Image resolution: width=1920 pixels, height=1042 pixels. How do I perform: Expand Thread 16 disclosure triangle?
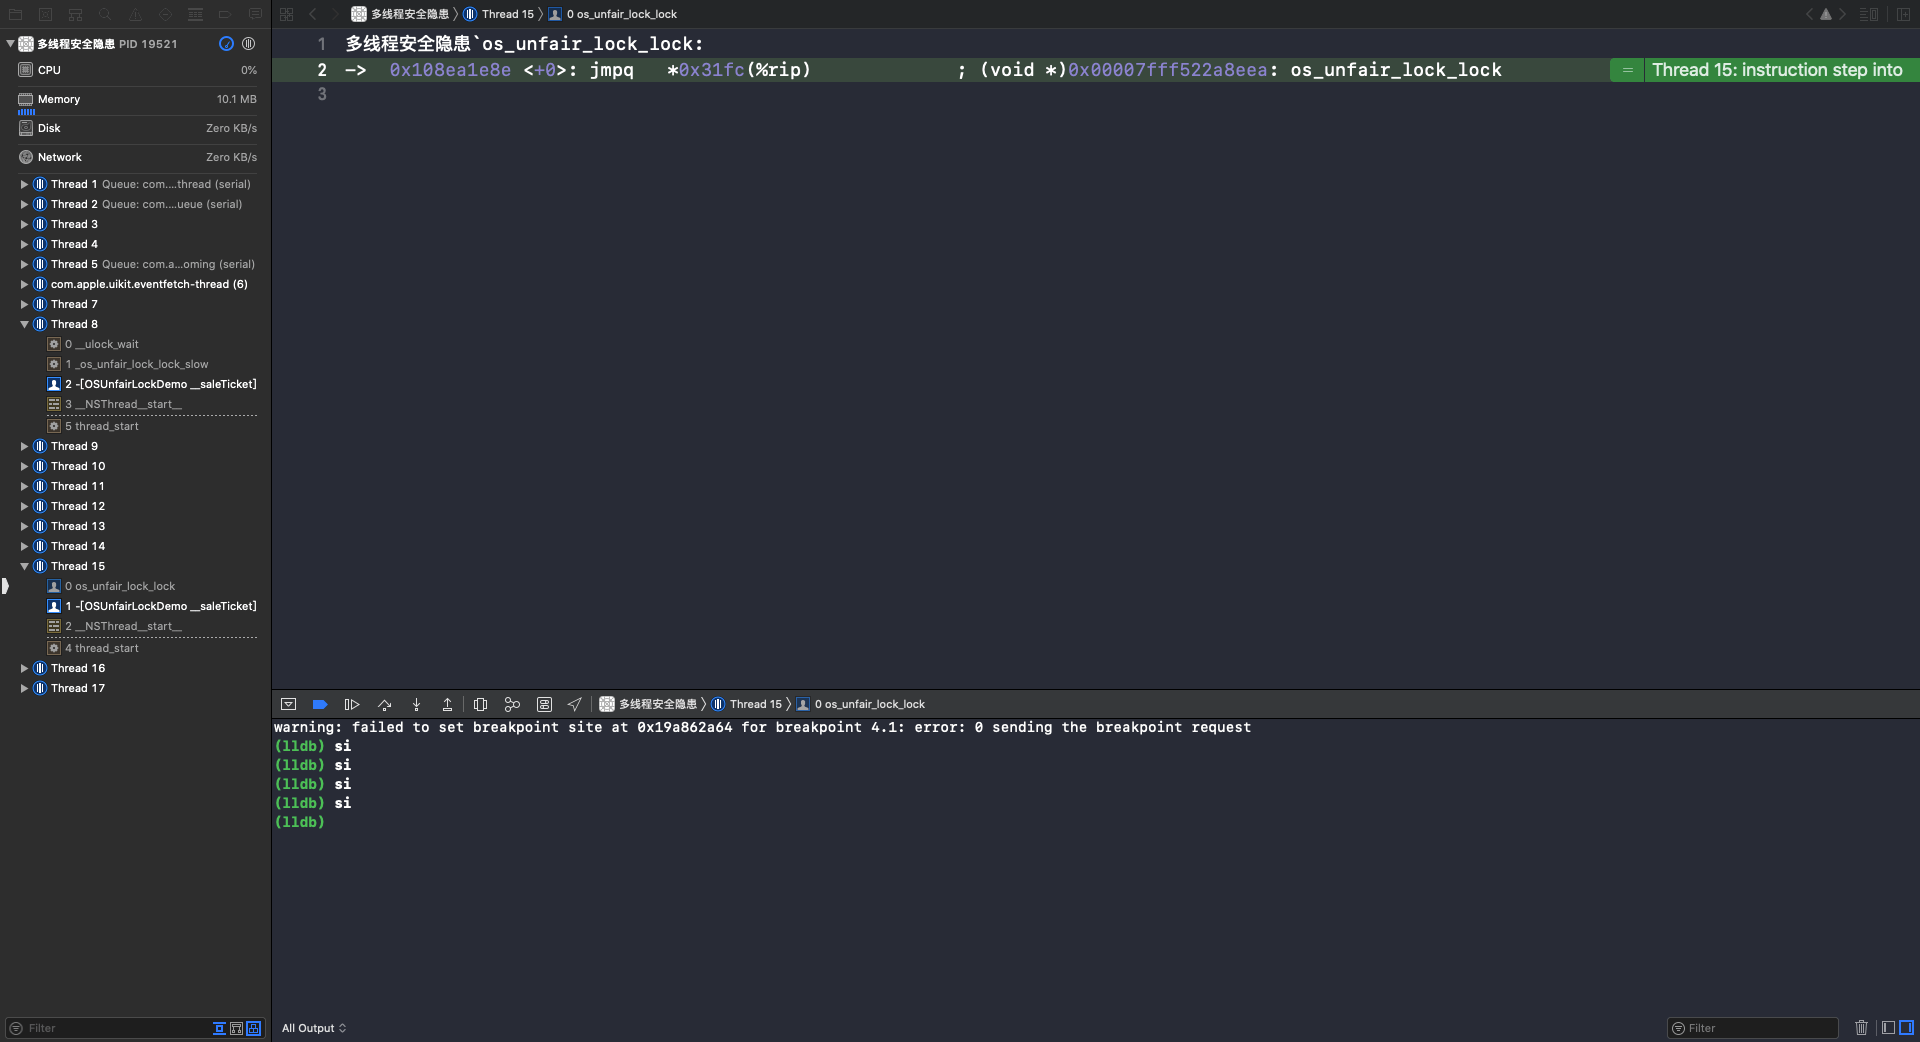click(x=24, y=668)
